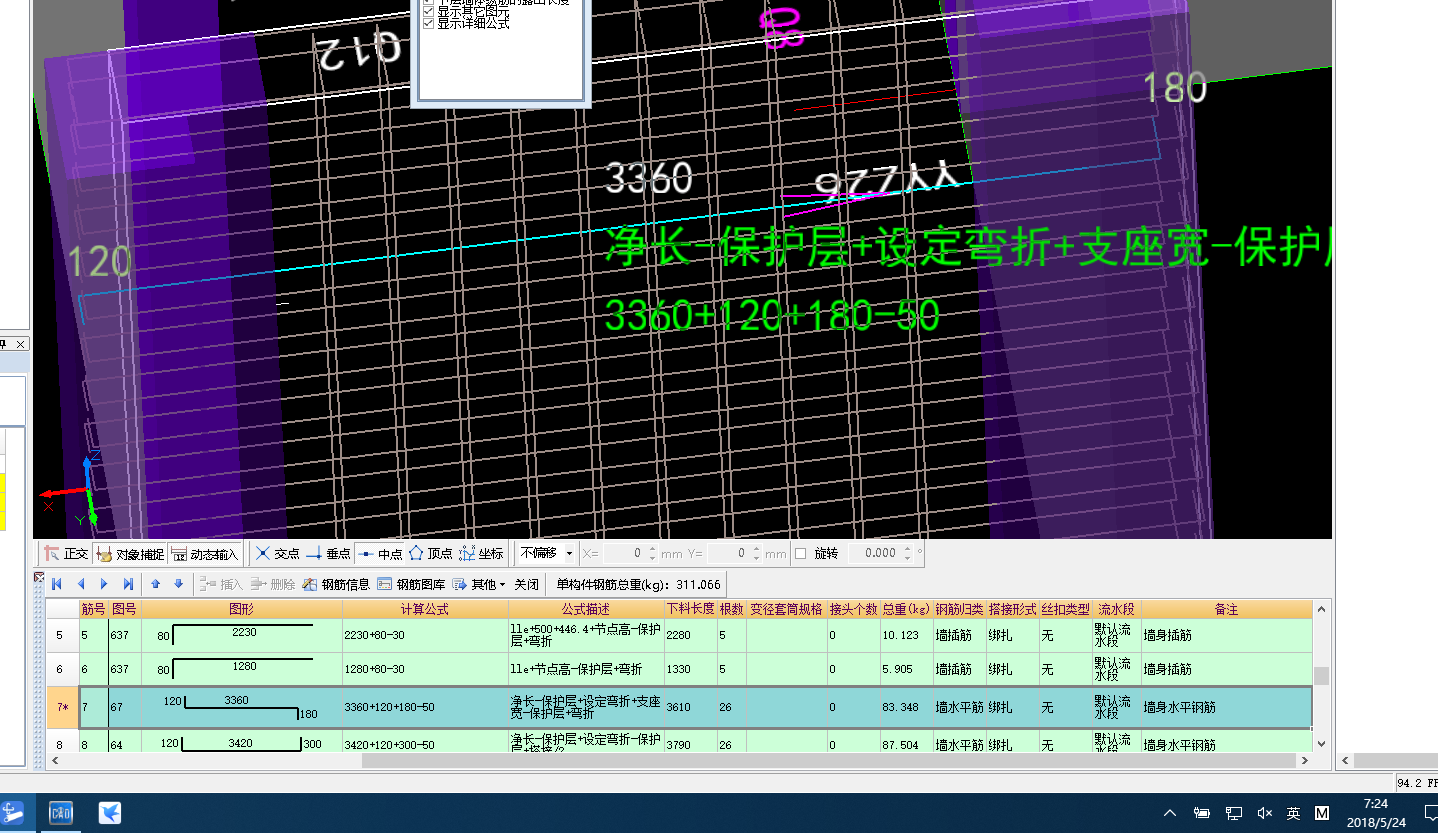Move rebar row up arrow
1438x833 pixels.
click(156, 584)
